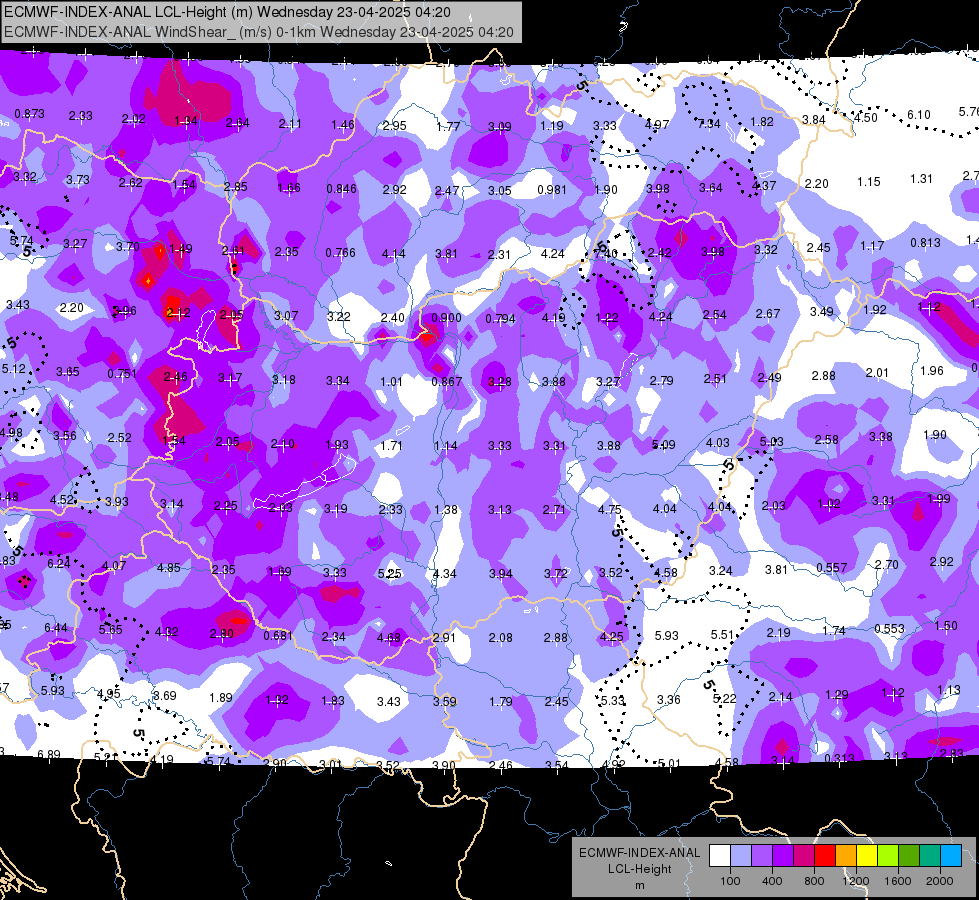Click the wind shear value "0.813"
This screenshot has width=979, height=900.
tap(925, 242)
